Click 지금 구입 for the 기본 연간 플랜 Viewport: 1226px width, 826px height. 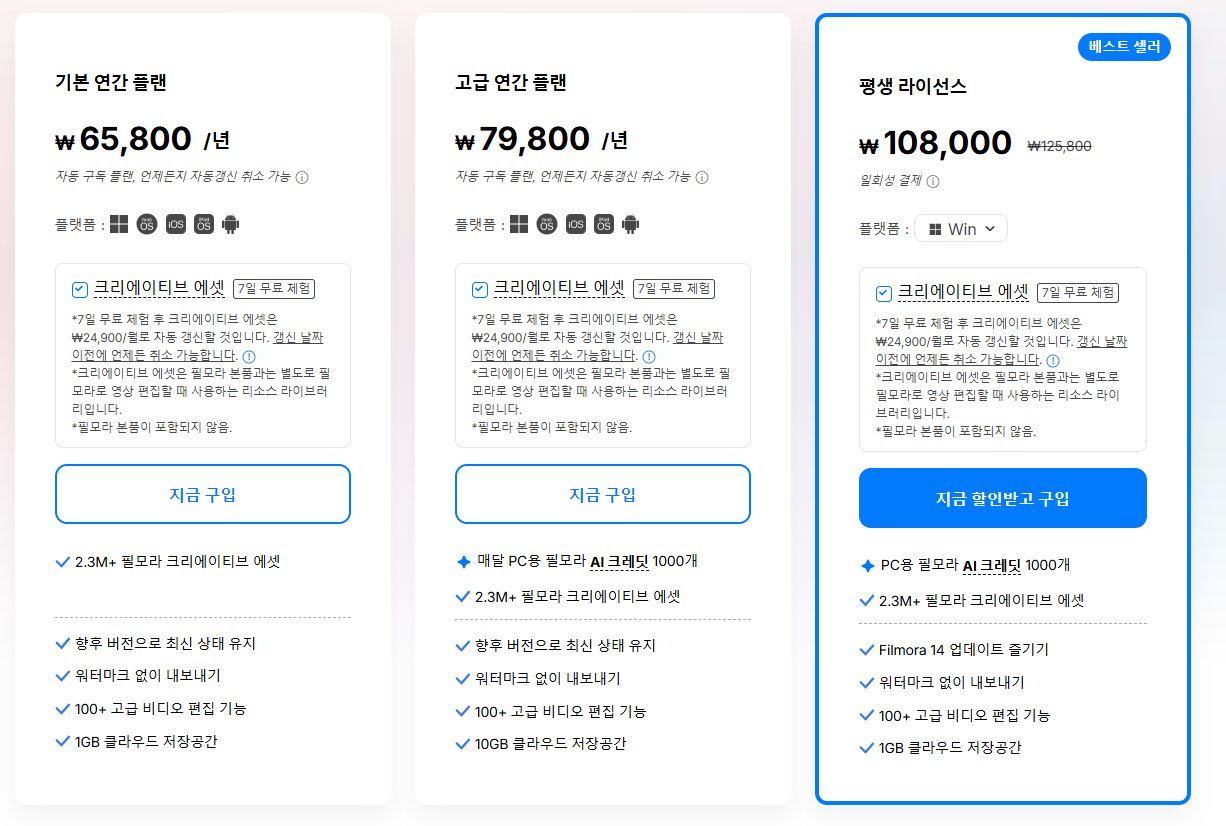(x=202, y=493)
